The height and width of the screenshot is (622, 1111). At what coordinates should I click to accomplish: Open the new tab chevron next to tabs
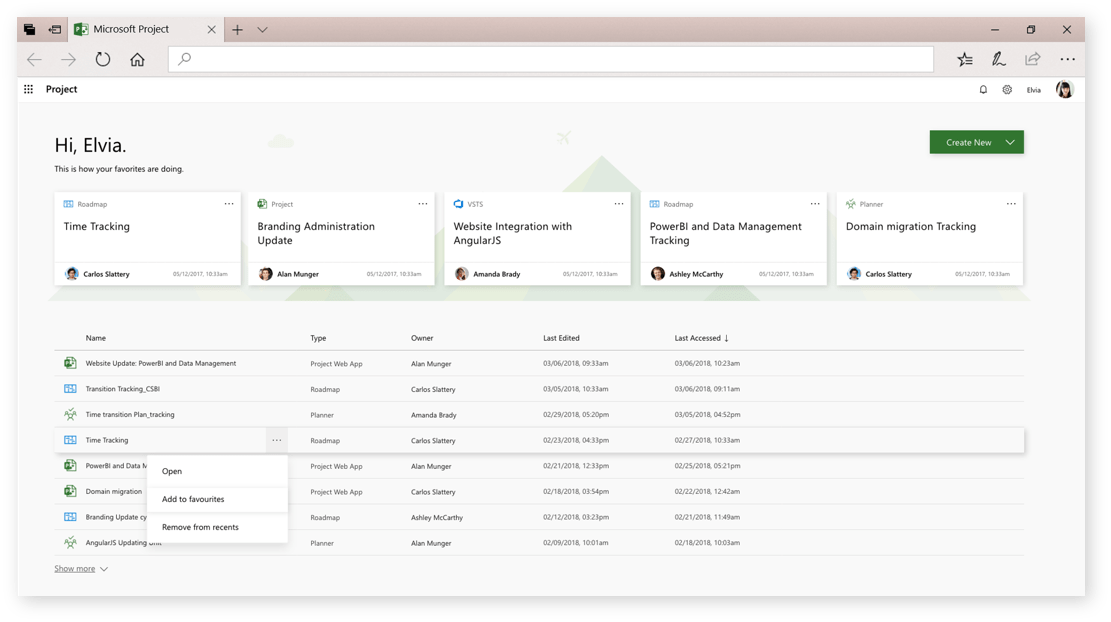click(262, 29)
